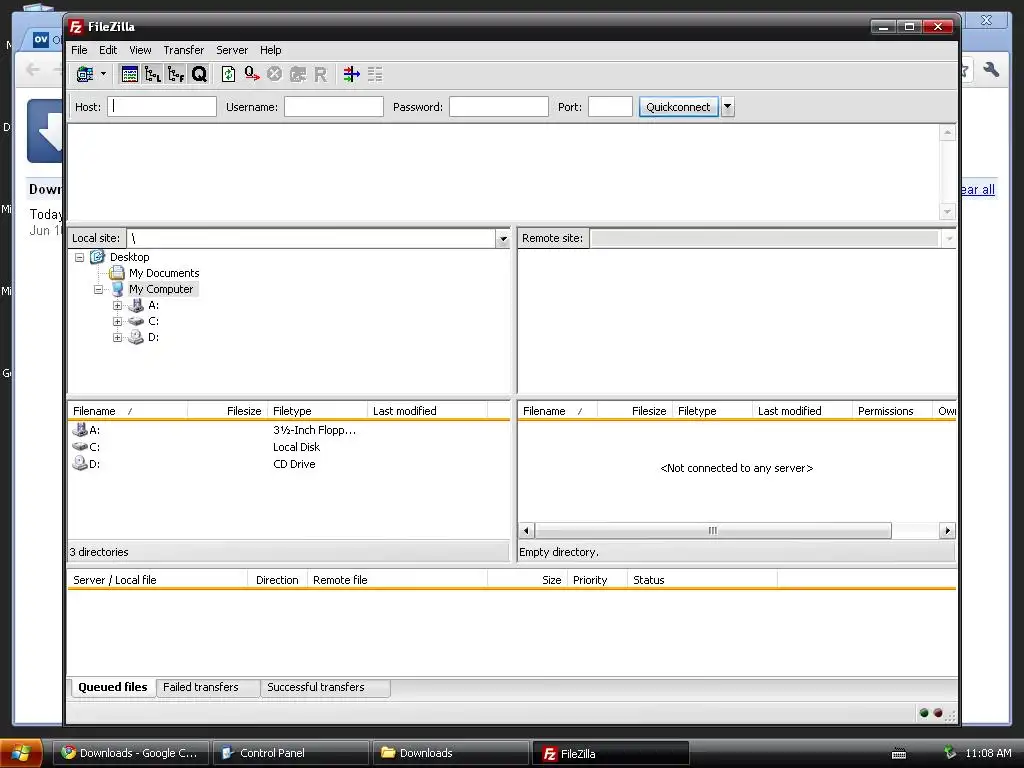Screen dimensions: 1024x768
Task: Click the Quickconnect button
Action: tap(678, 107)
